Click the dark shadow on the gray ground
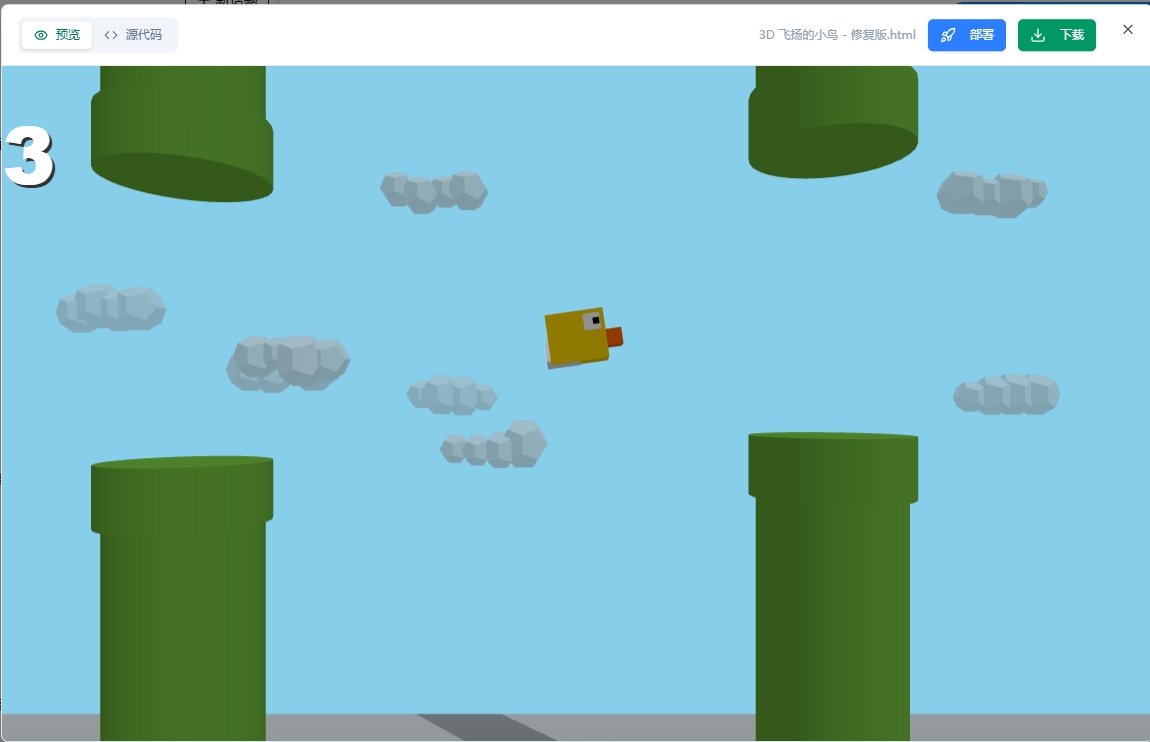Image resolution: width=1150 pixels, height=742 pixels. pyautogui.click(x=485, y=727)
